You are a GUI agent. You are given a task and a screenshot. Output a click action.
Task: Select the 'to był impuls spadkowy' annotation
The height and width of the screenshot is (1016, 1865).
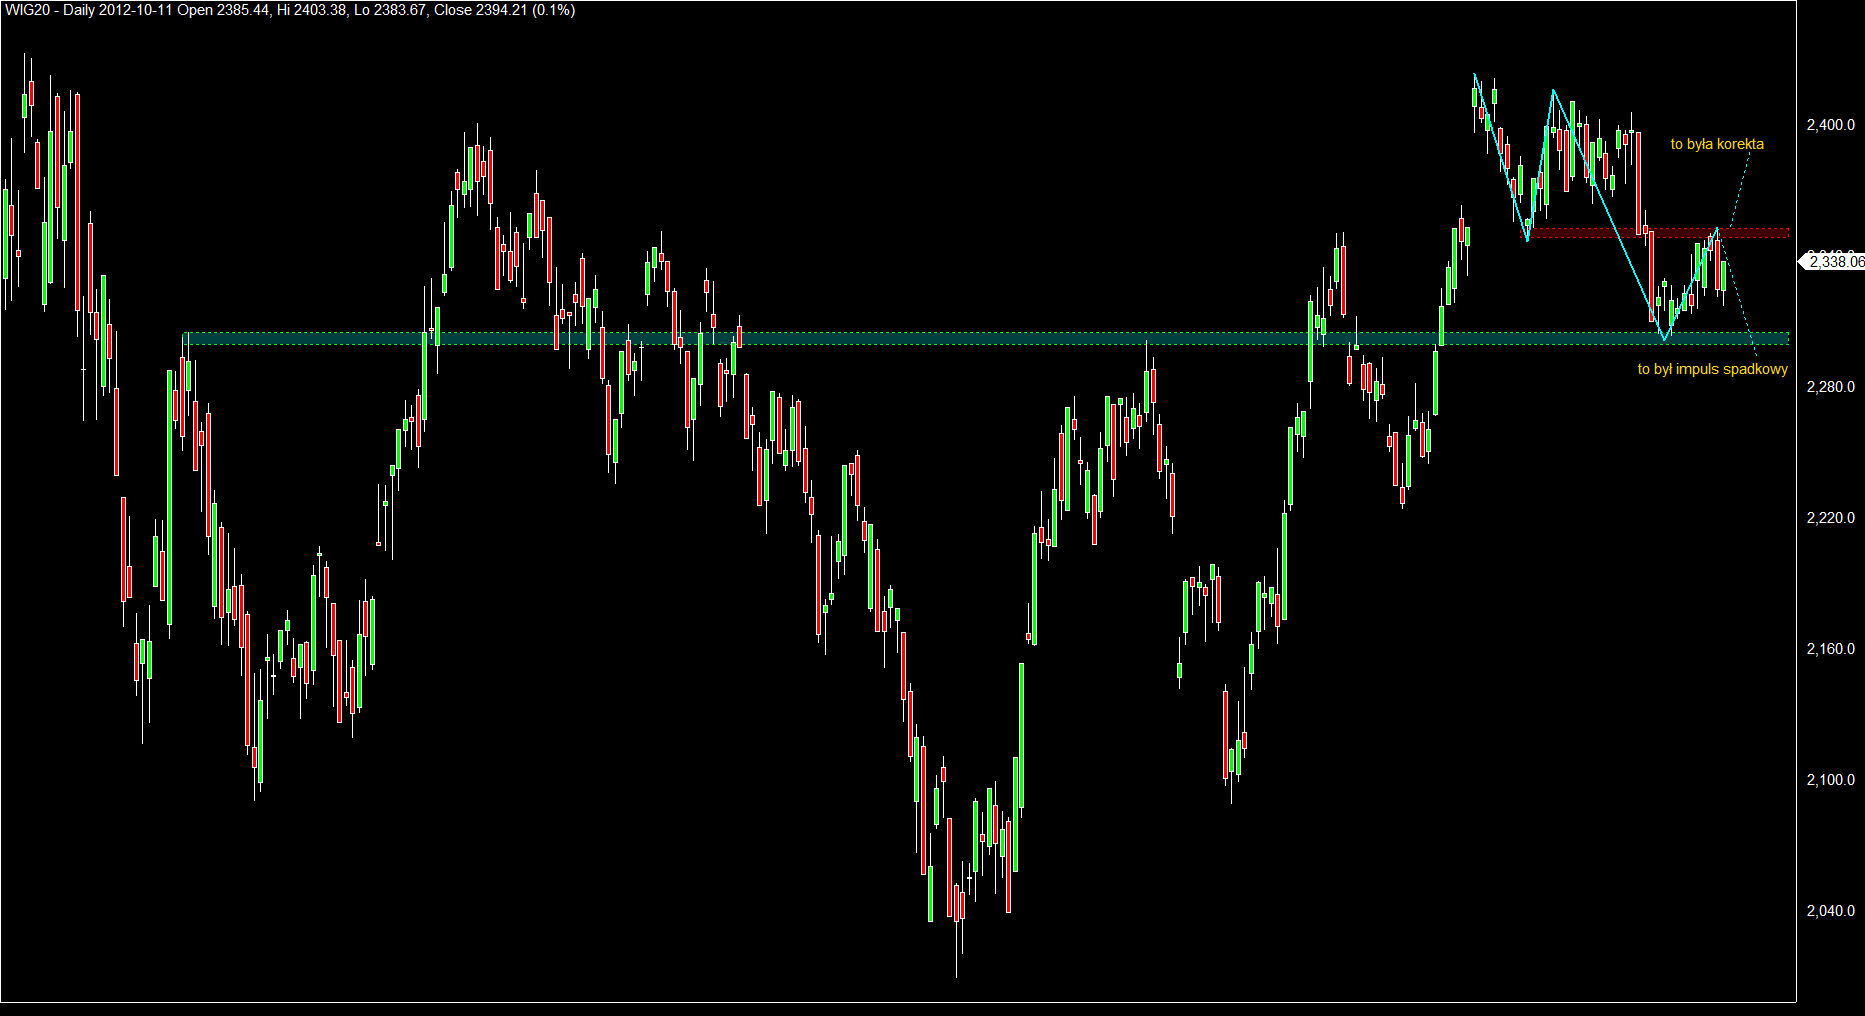[x=1712, y=369]
